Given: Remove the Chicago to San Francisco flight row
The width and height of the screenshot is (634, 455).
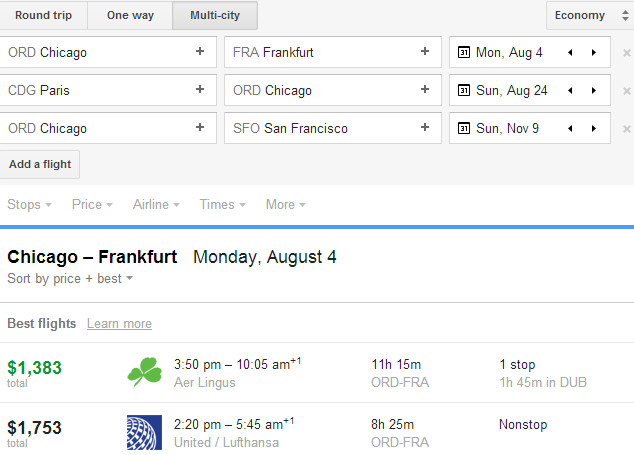Looking at the screenshot, I should pos(626,129).
